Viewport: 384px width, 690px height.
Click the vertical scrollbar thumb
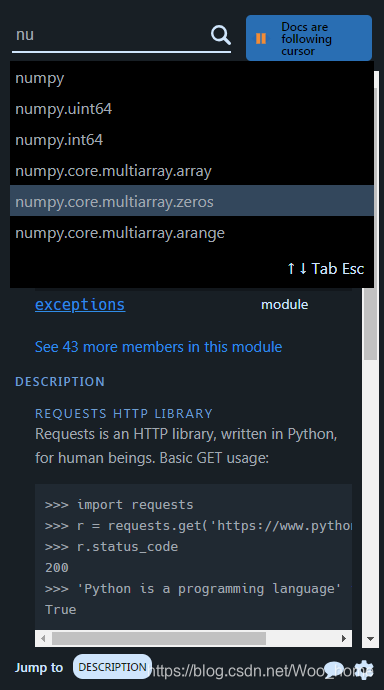(370, 323)
